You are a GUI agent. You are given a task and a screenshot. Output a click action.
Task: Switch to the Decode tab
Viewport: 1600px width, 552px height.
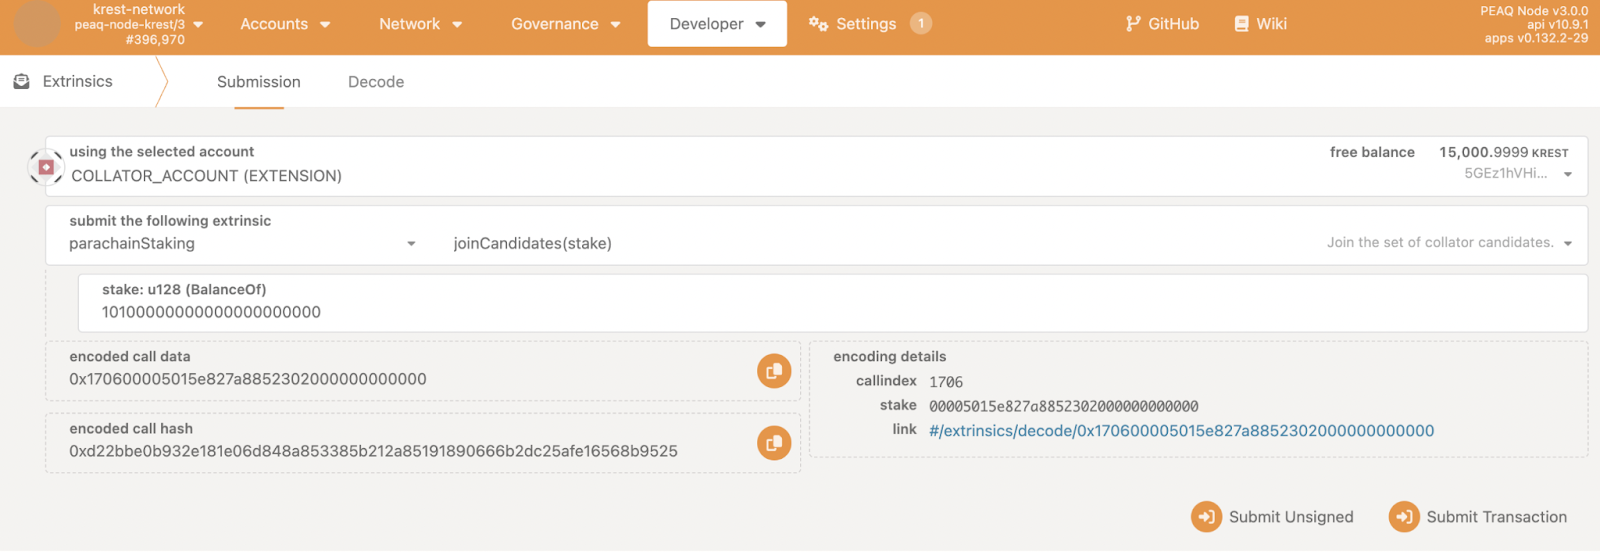coord(376,82)
